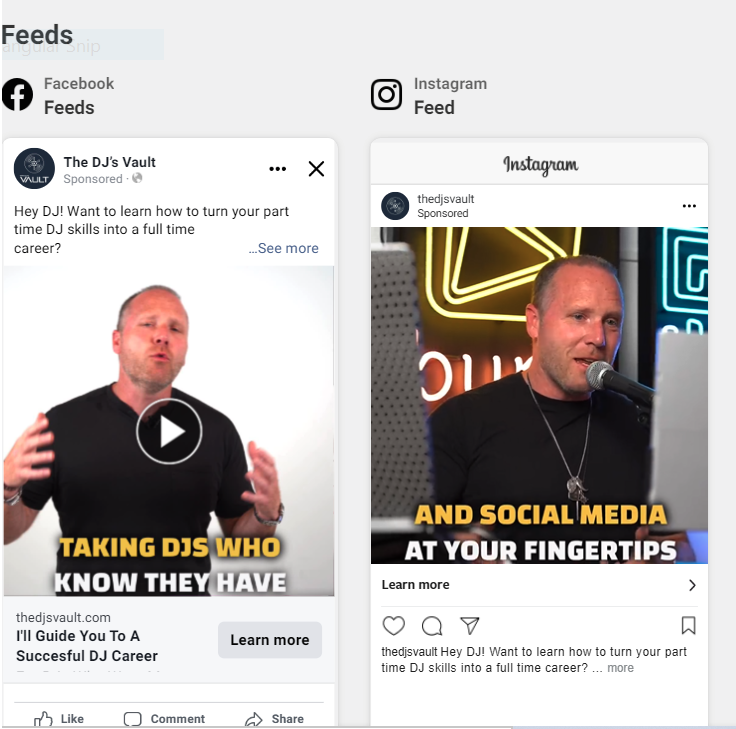Like Instagram post with heart icon

[x=393, y=625]
